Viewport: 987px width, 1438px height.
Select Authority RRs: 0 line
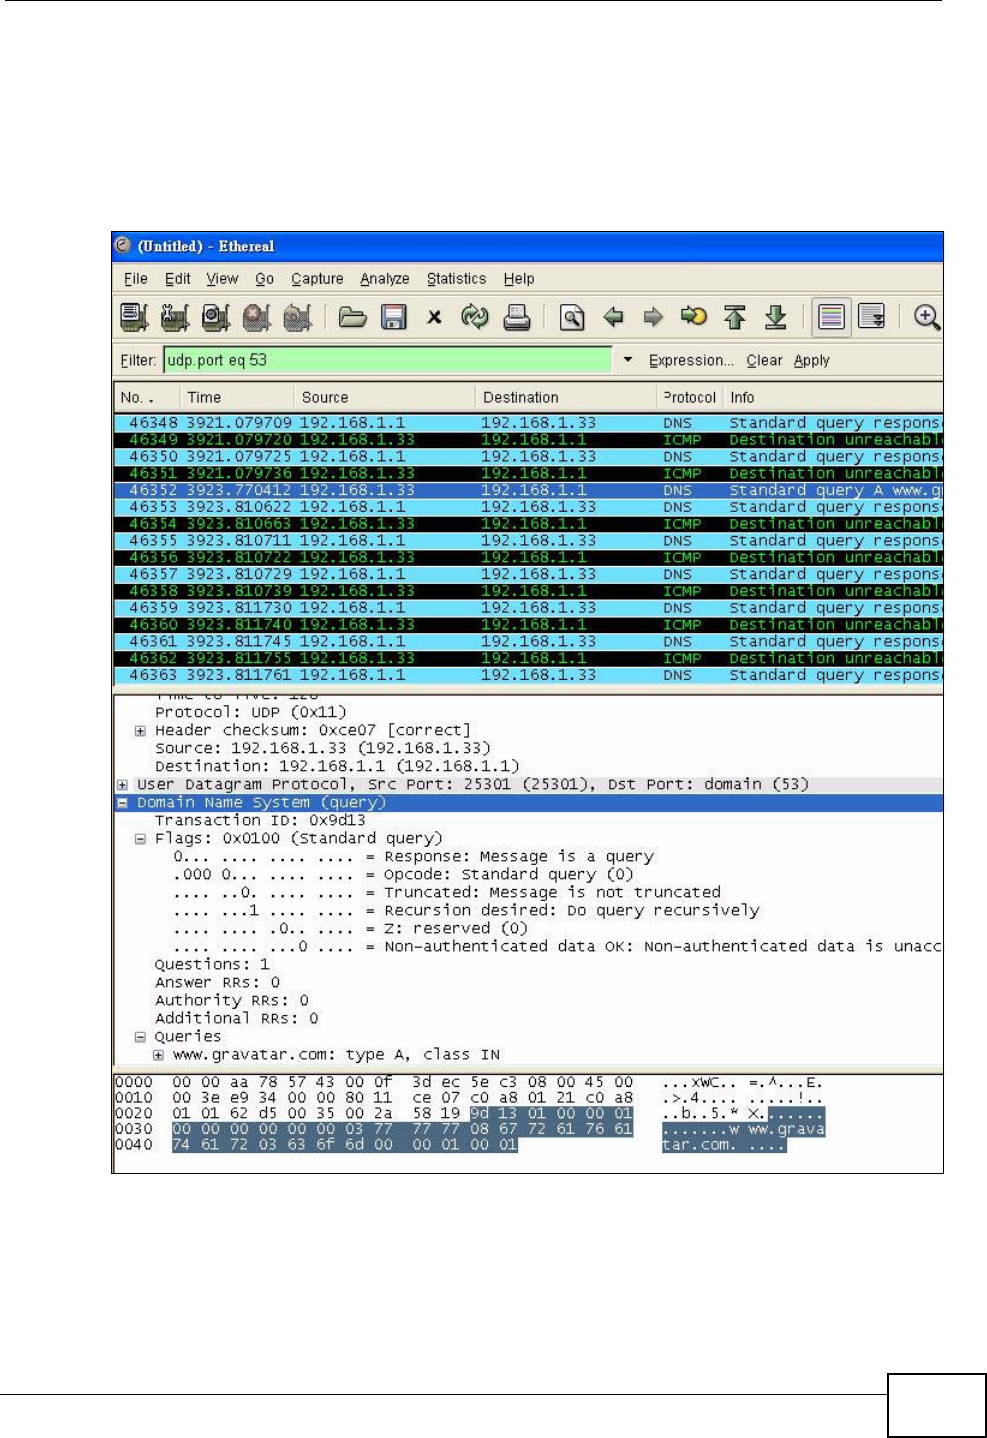coord(232,1001)
